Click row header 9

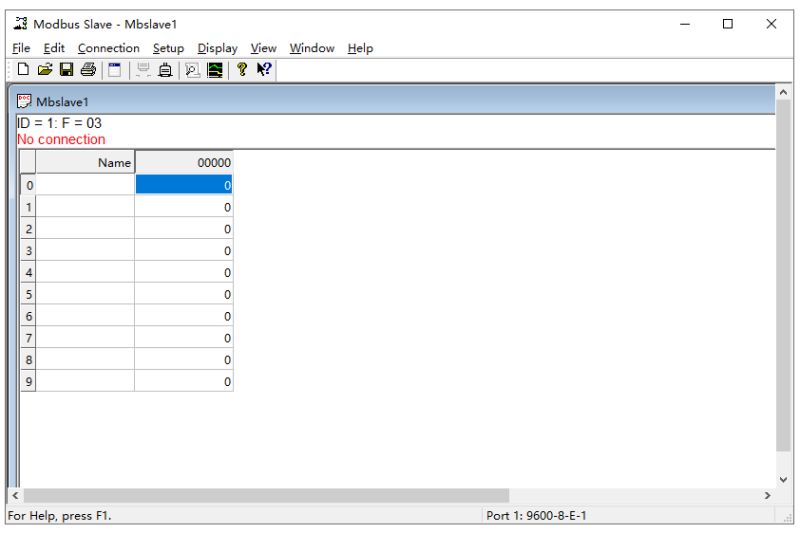[28, 382]
